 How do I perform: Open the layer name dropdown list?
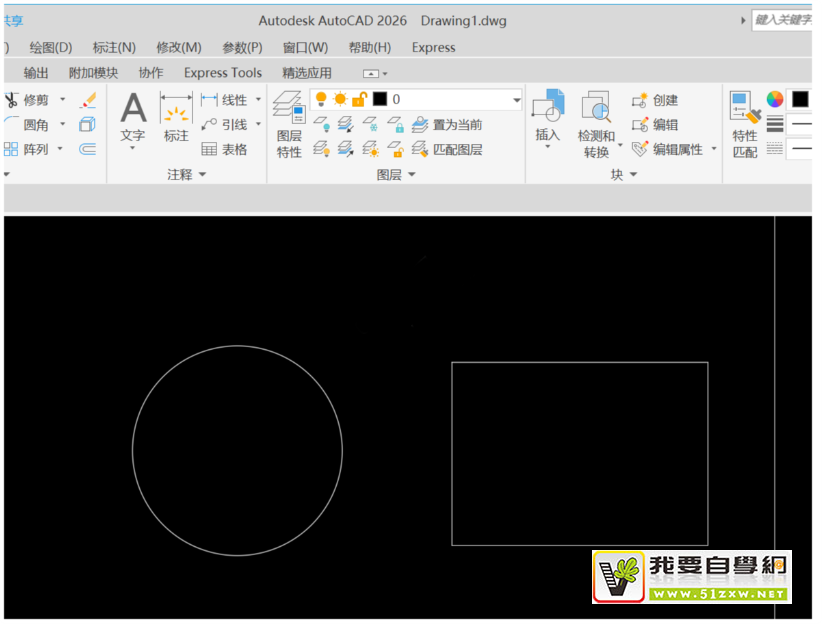tap(516, 100)
